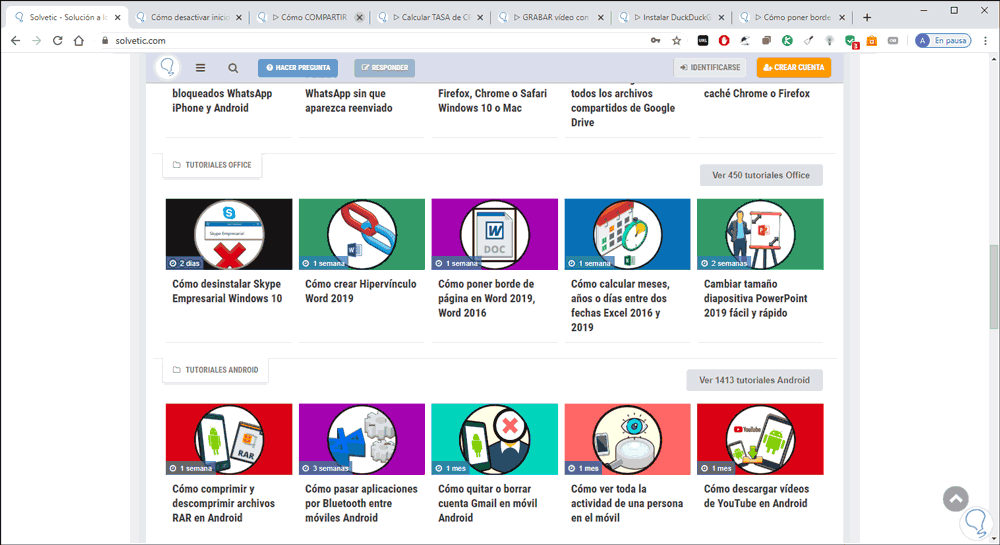Open the saved passwords key icon
The image size is (1000, 545).
(655, 40)
